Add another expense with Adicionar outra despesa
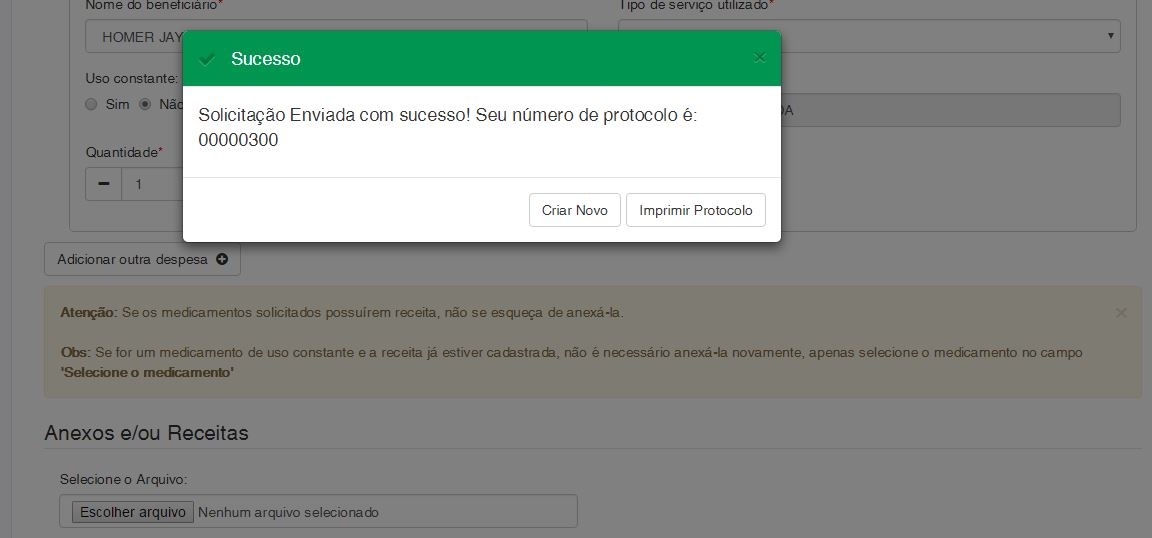 (143, 259)
